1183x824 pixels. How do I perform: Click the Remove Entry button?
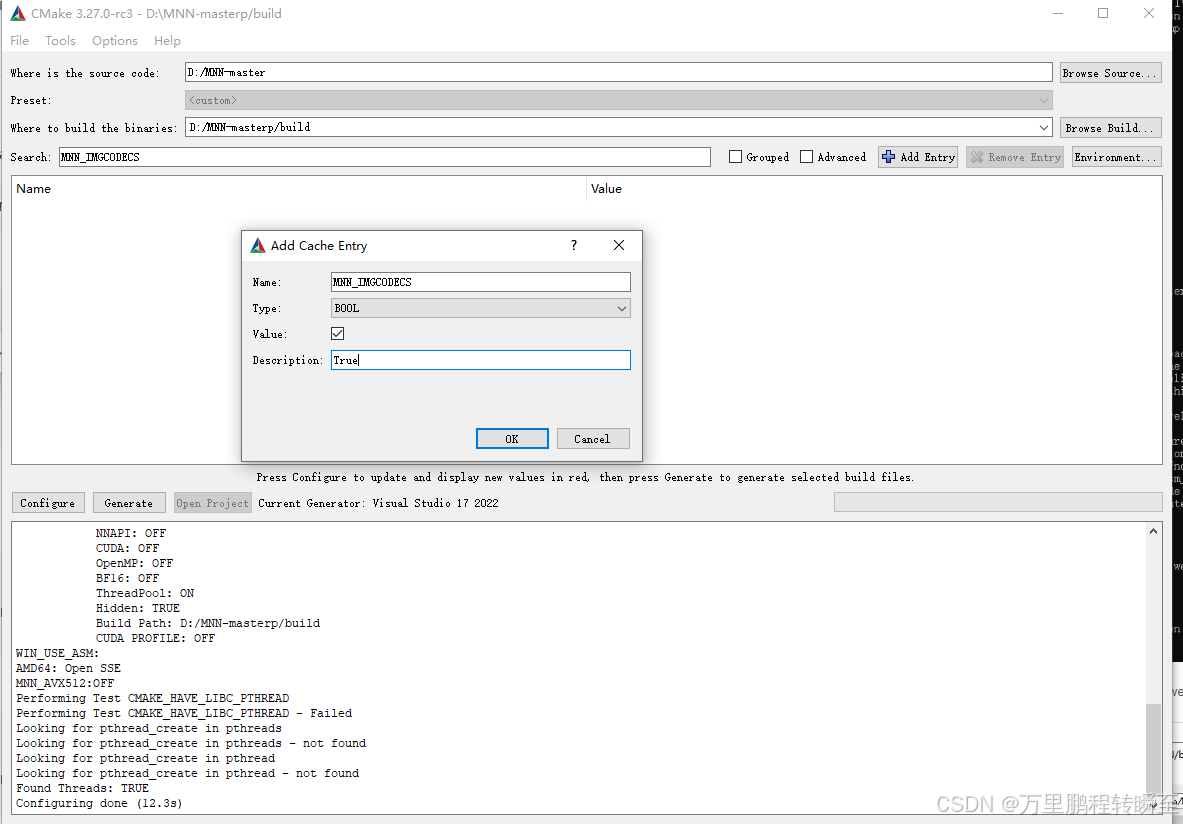[x=1015, y=157]
